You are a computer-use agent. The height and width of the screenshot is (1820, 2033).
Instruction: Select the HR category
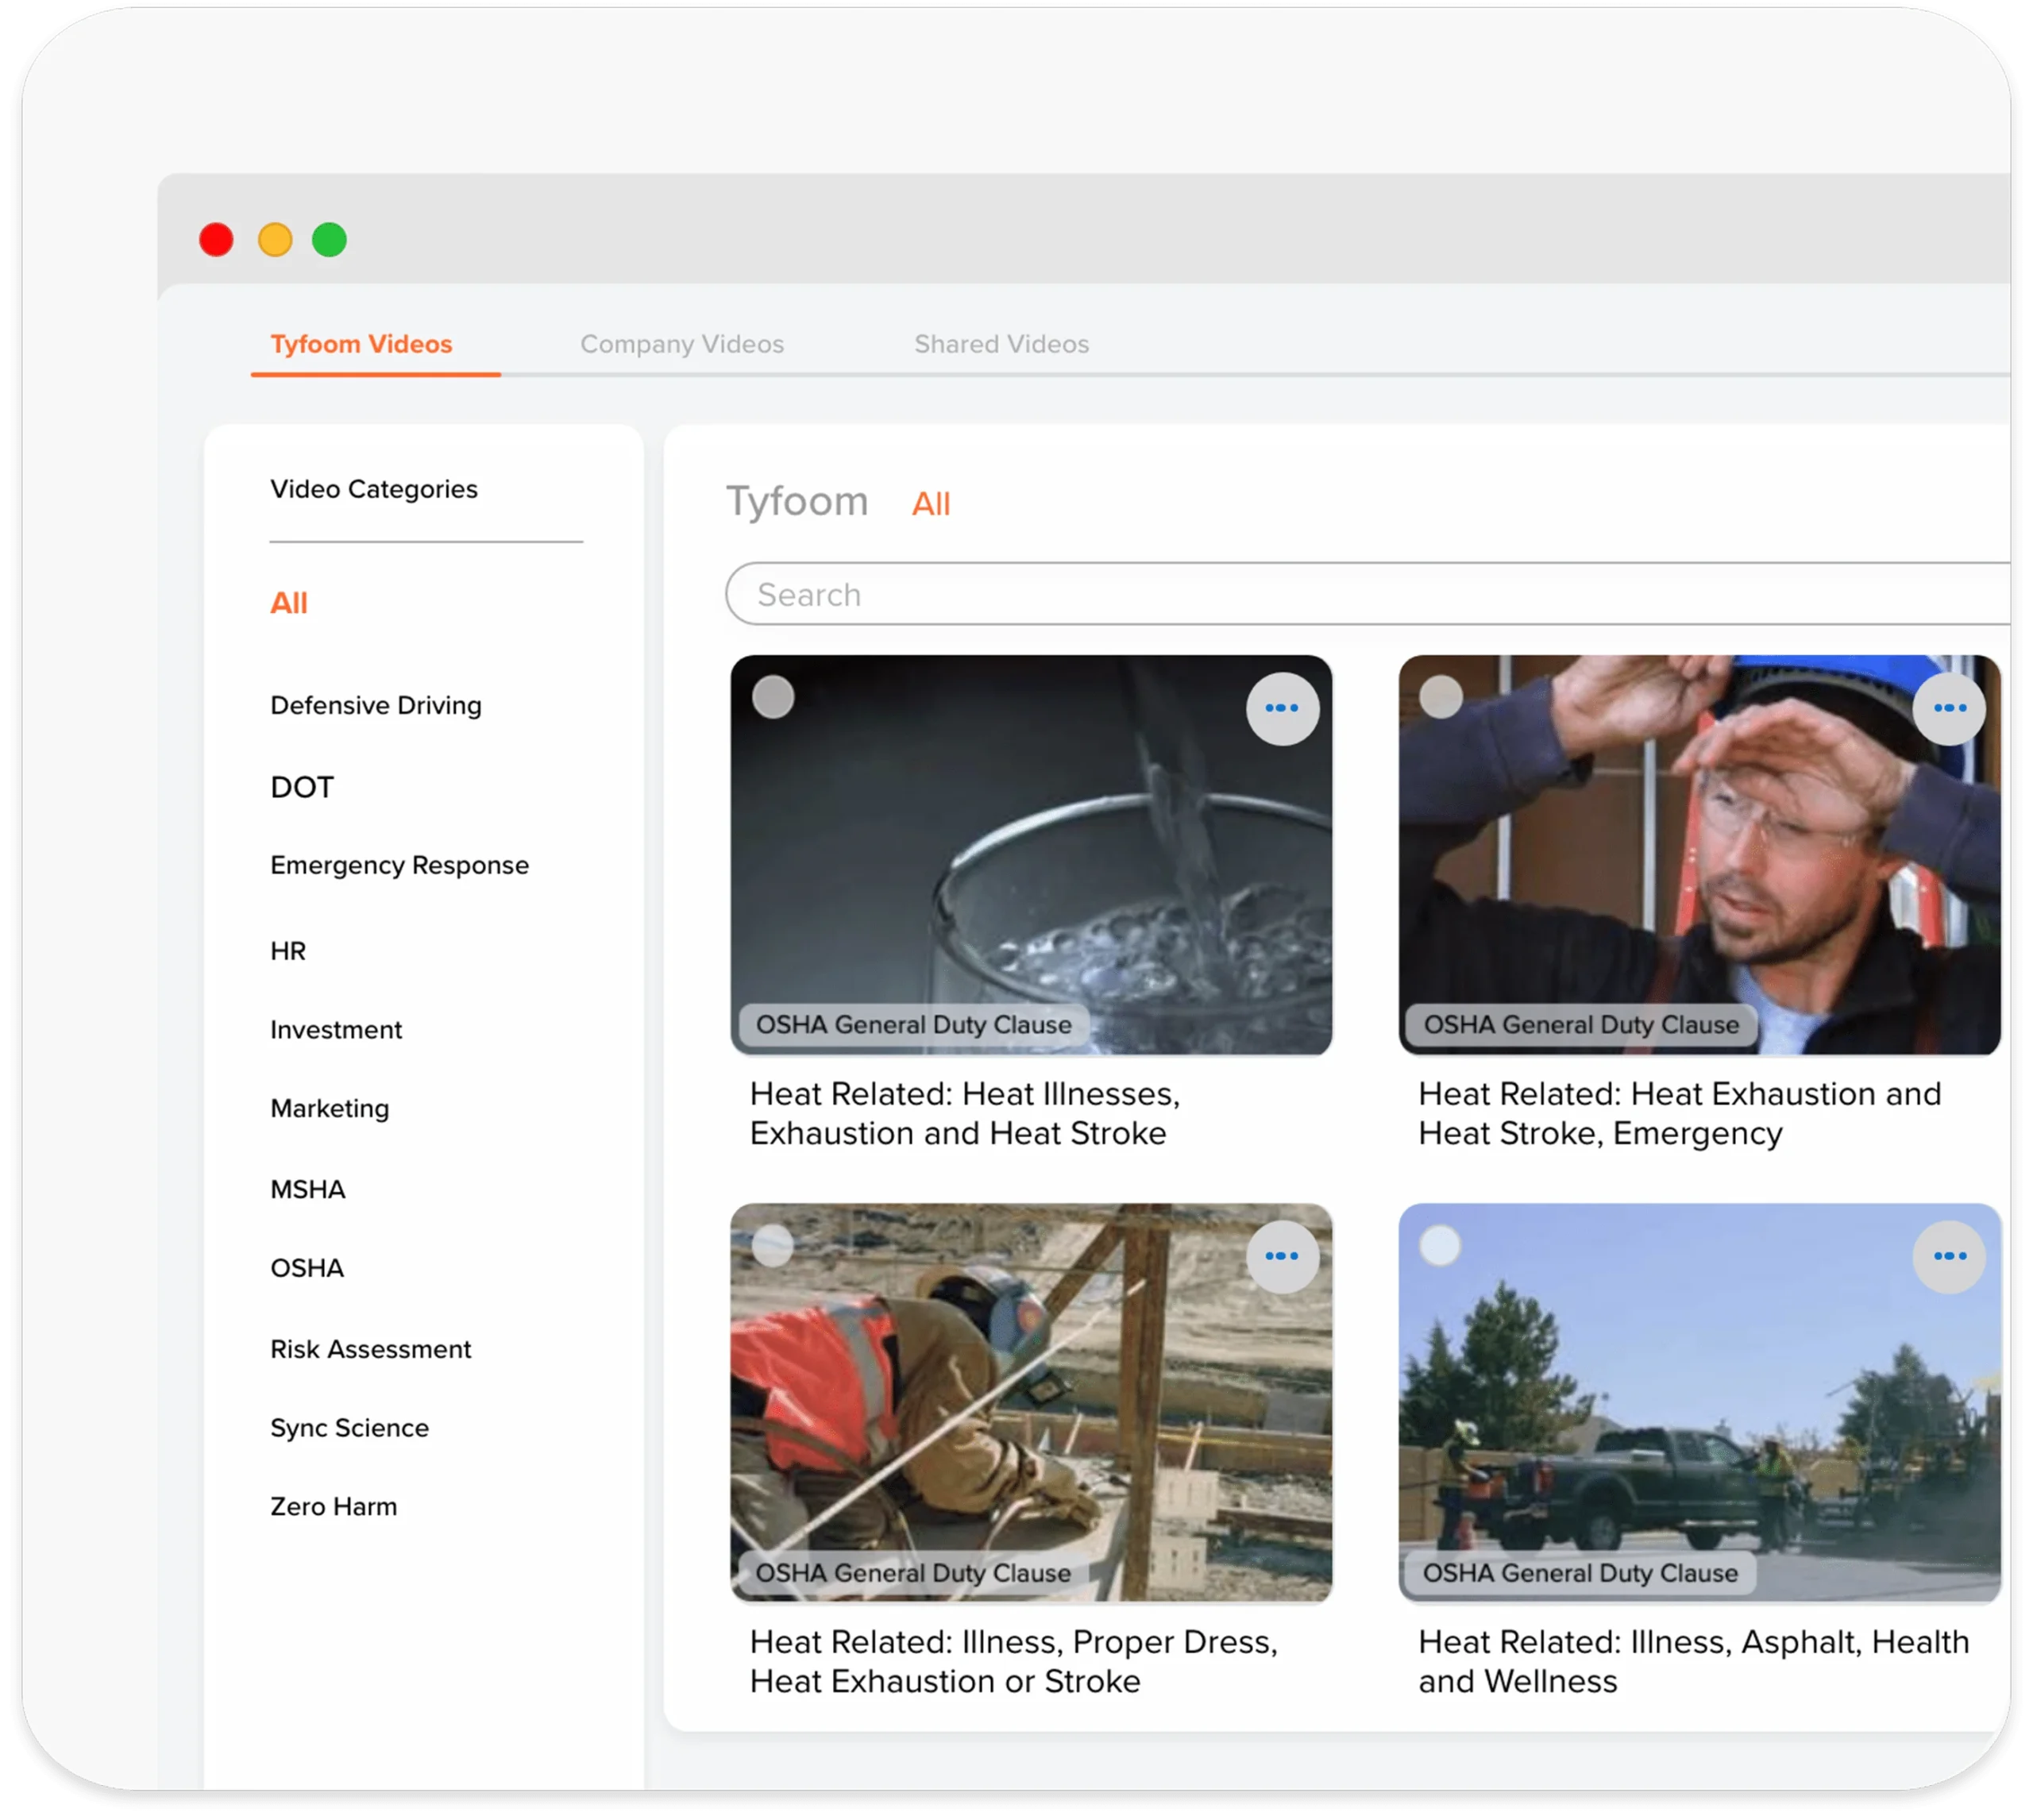click(x=288, y=951)
